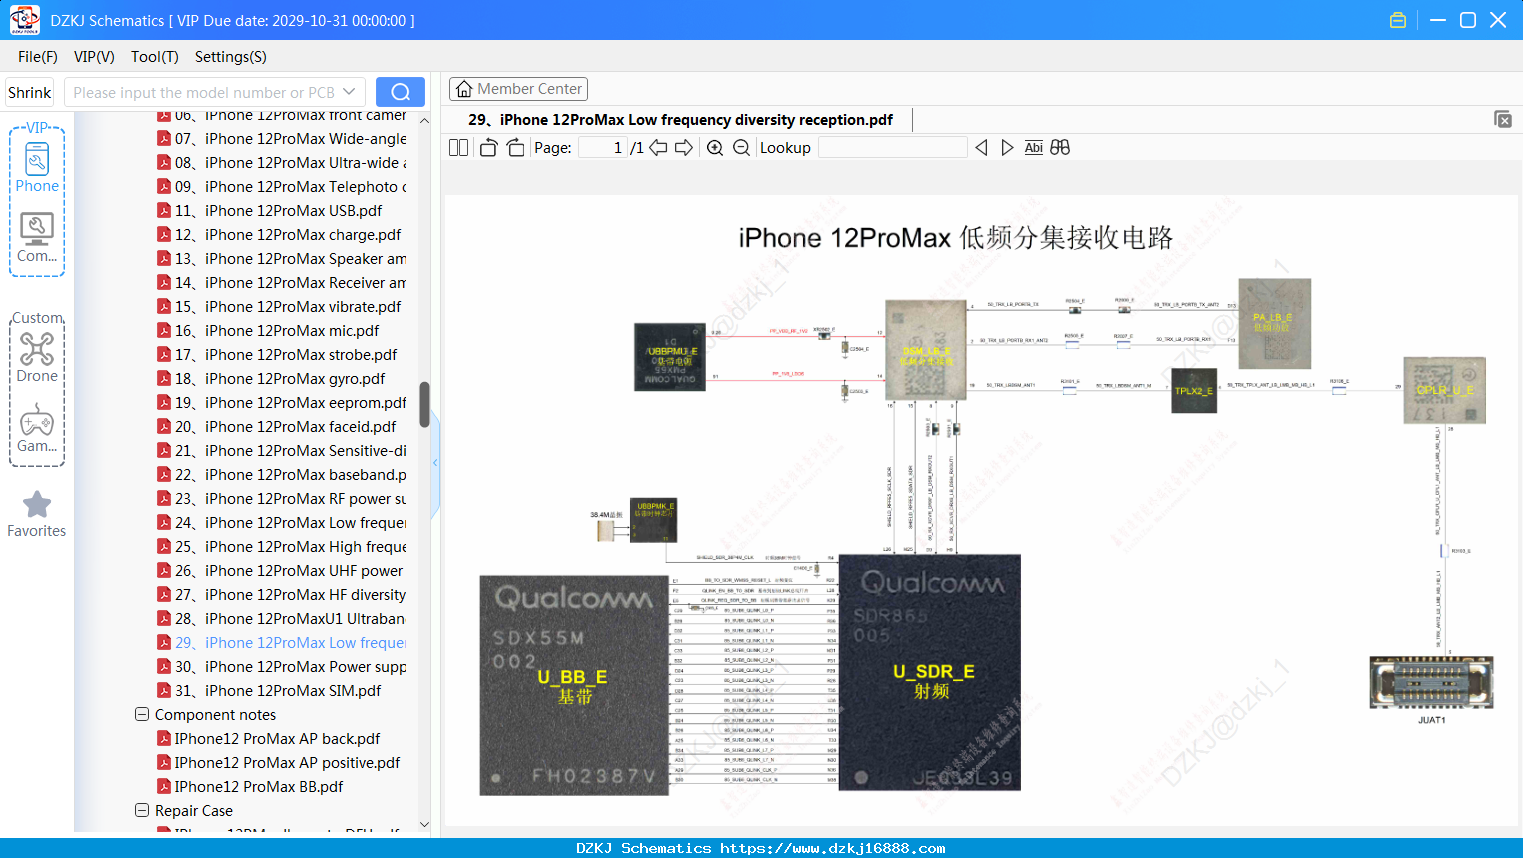Click the binoculars search icon
The height and width of the screenshot is (858, 1523).
(1060, 148)
